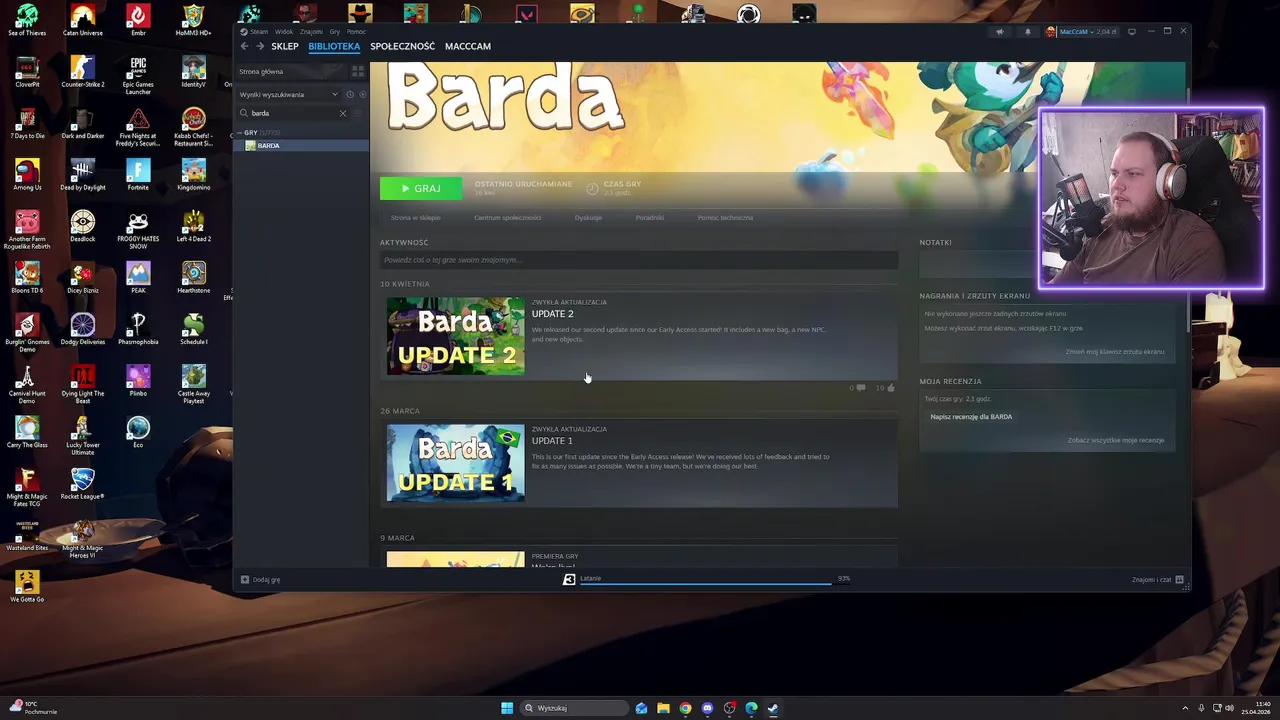Start the game with GRAJ button
The image size is (1280, 720).
(420, 188)
